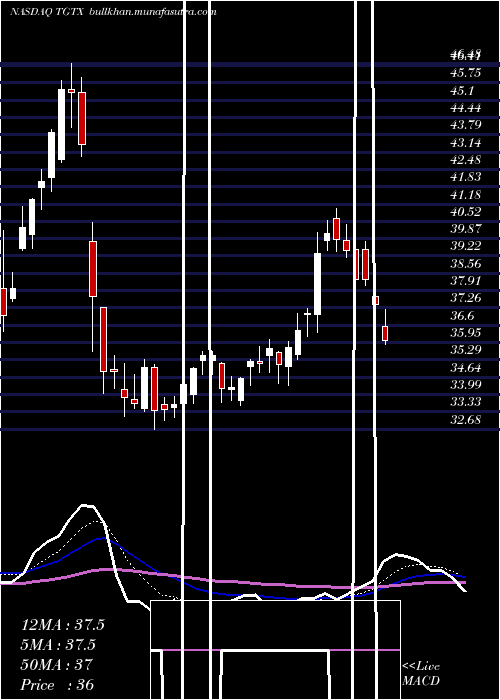Screen dimensions: 500x700
Task: Select the 39.22 price axis label
Action: click(x=466, y=246)
